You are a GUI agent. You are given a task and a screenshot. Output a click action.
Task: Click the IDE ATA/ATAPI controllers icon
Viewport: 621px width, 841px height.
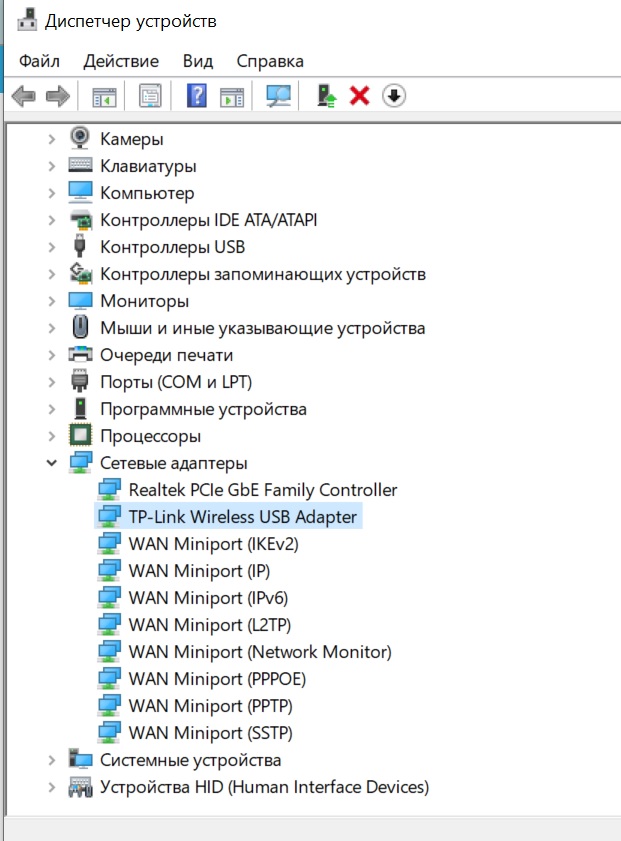coord(80,219)
